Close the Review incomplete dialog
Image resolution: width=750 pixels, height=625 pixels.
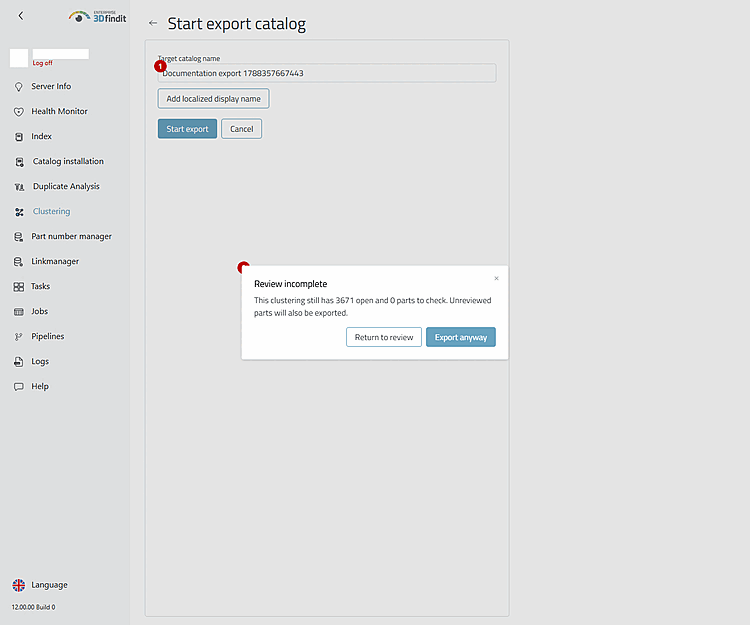496,278
